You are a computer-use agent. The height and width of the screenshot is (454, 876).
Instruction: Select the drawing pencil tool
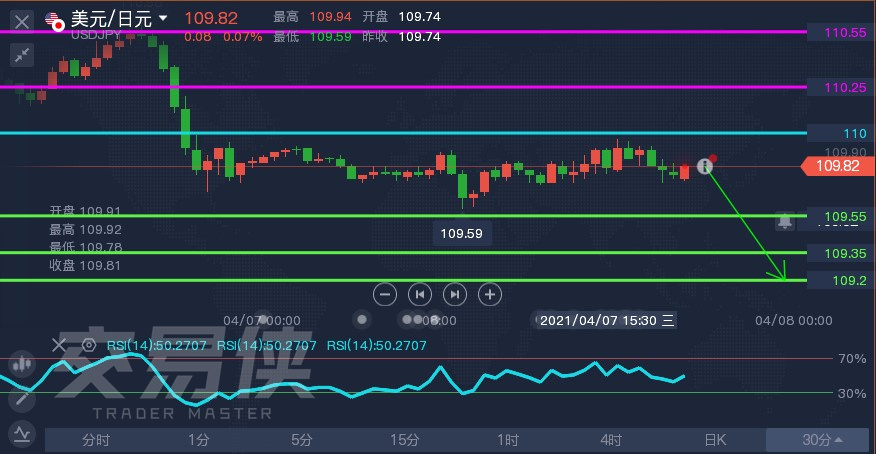[x=22, y=399]
